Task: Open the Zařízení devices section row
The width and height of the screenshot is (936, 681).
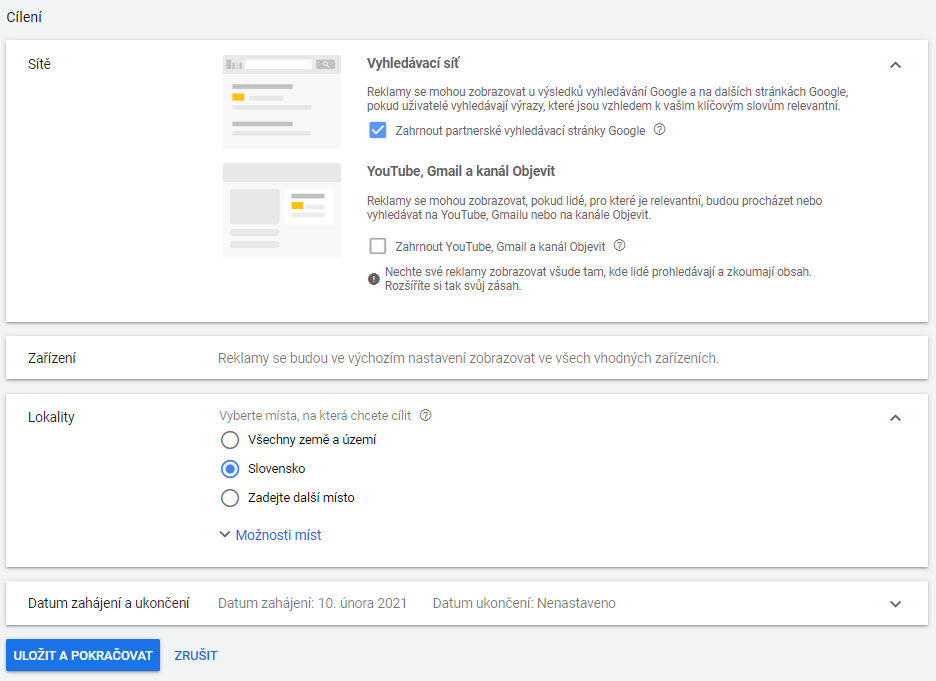Action: pyautogui.click(x=467, y=358)
